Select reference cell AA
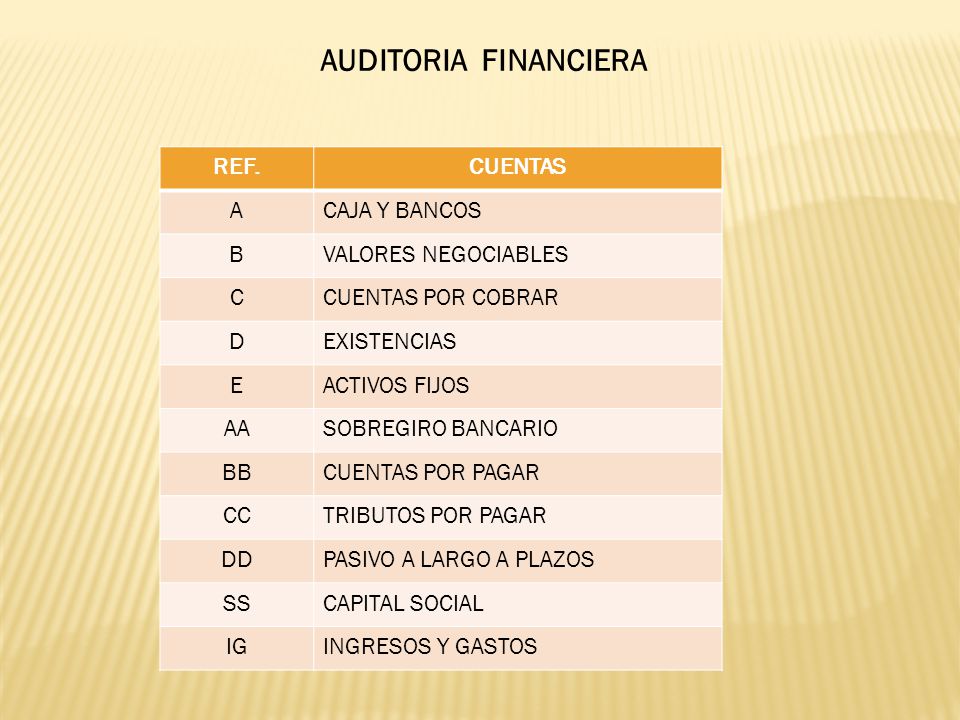This screenshot has width=960, height=720. 237,429
